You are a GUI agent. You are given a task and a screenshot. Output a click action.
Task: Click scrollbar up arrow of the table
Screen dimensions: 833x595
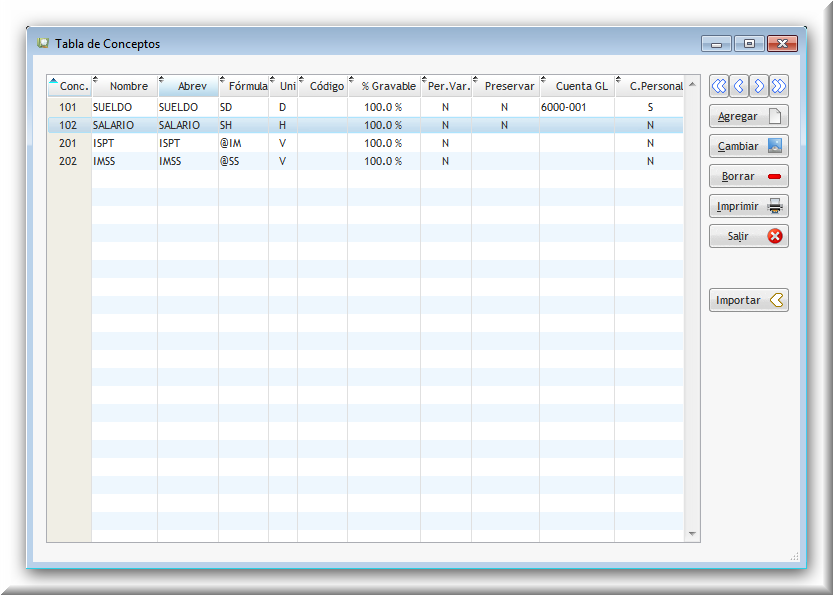pyautogui.click(x=692, y=84)
